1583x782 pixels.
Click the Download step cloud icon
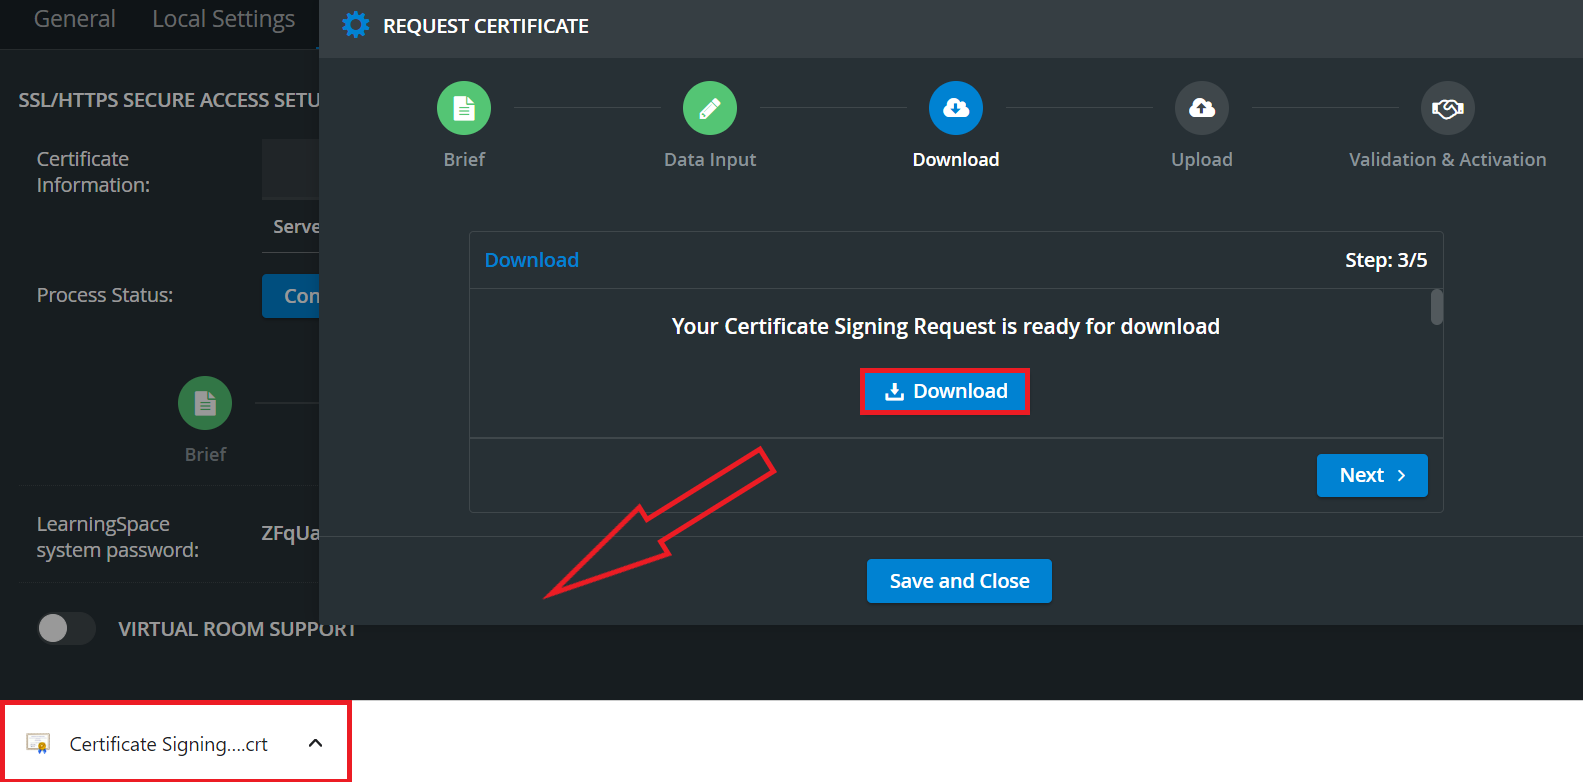956,108
